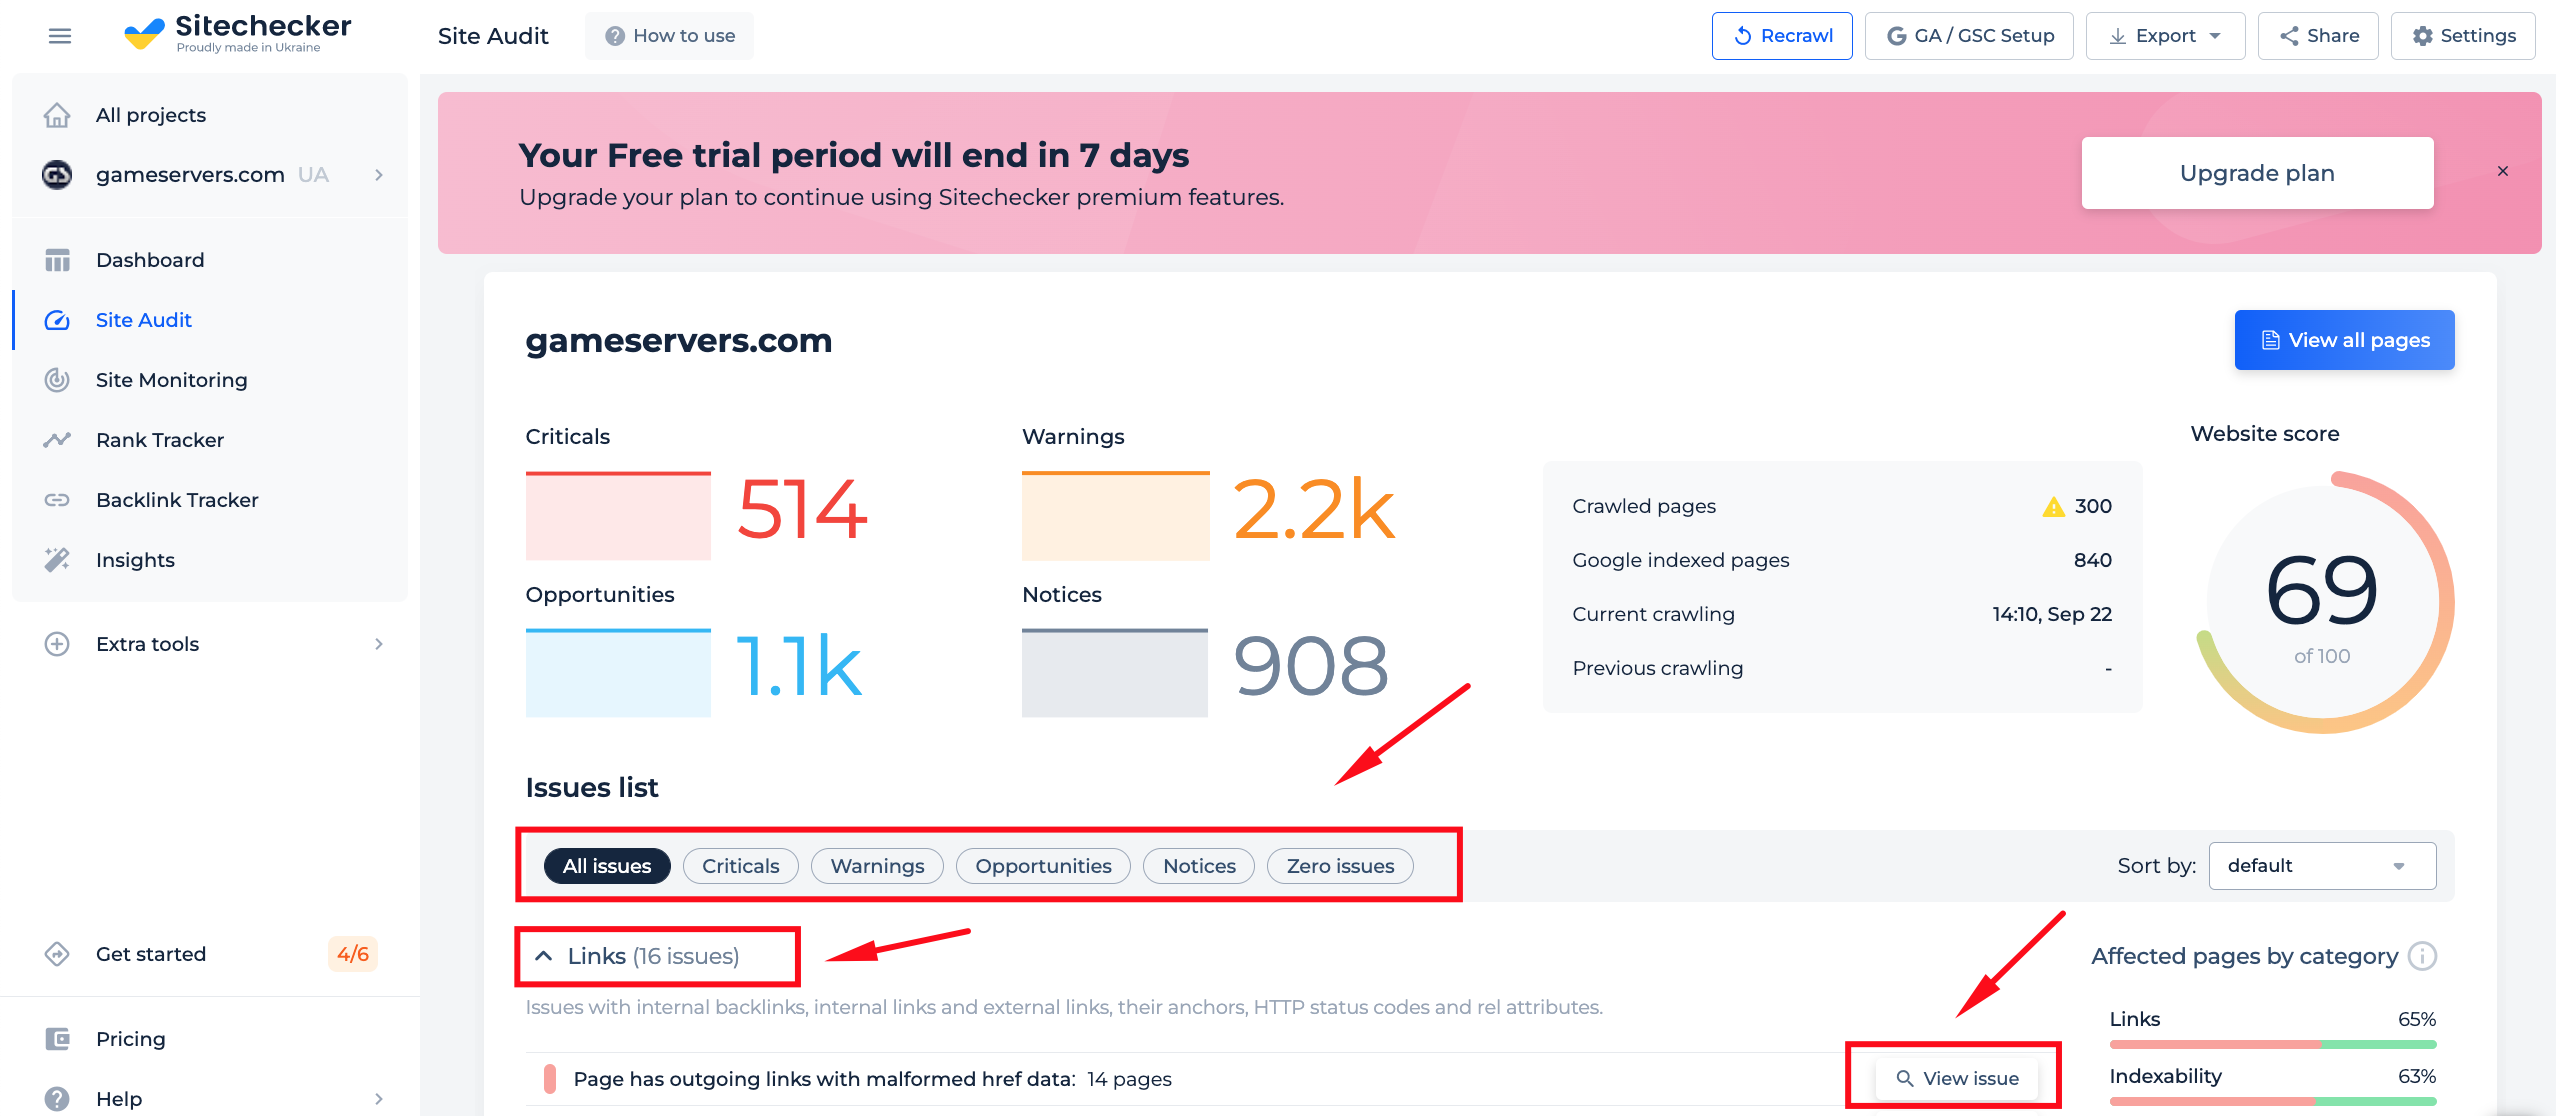Close the free trial banner
2556x1116 pixels.
coord(2503,171)
